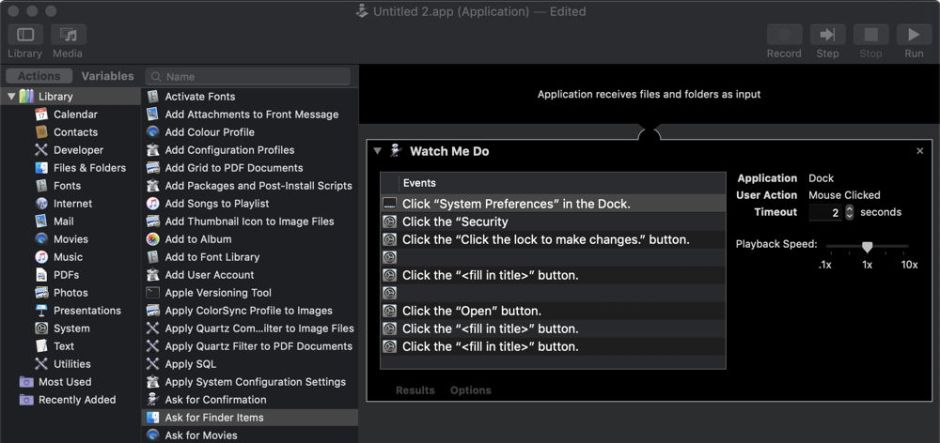
Task: Click the Step workflow icon
Action: tap(827, 35)
